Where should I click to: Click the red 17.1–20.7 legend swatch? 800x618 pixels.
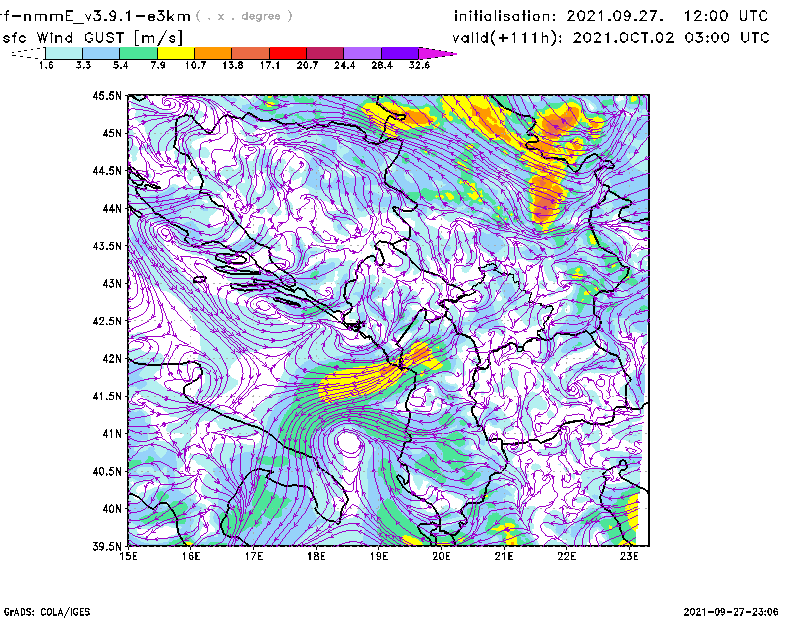pos(288,53)
